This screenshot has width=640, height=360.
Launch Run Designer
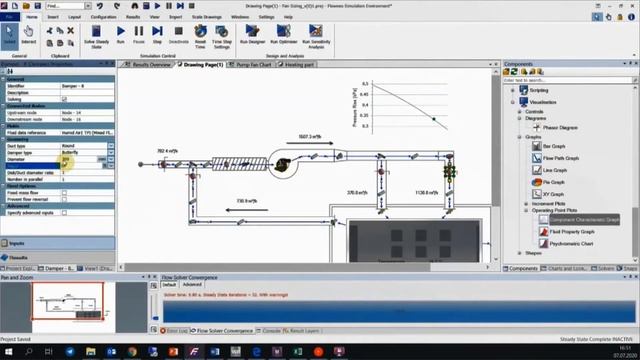[252, 31]
